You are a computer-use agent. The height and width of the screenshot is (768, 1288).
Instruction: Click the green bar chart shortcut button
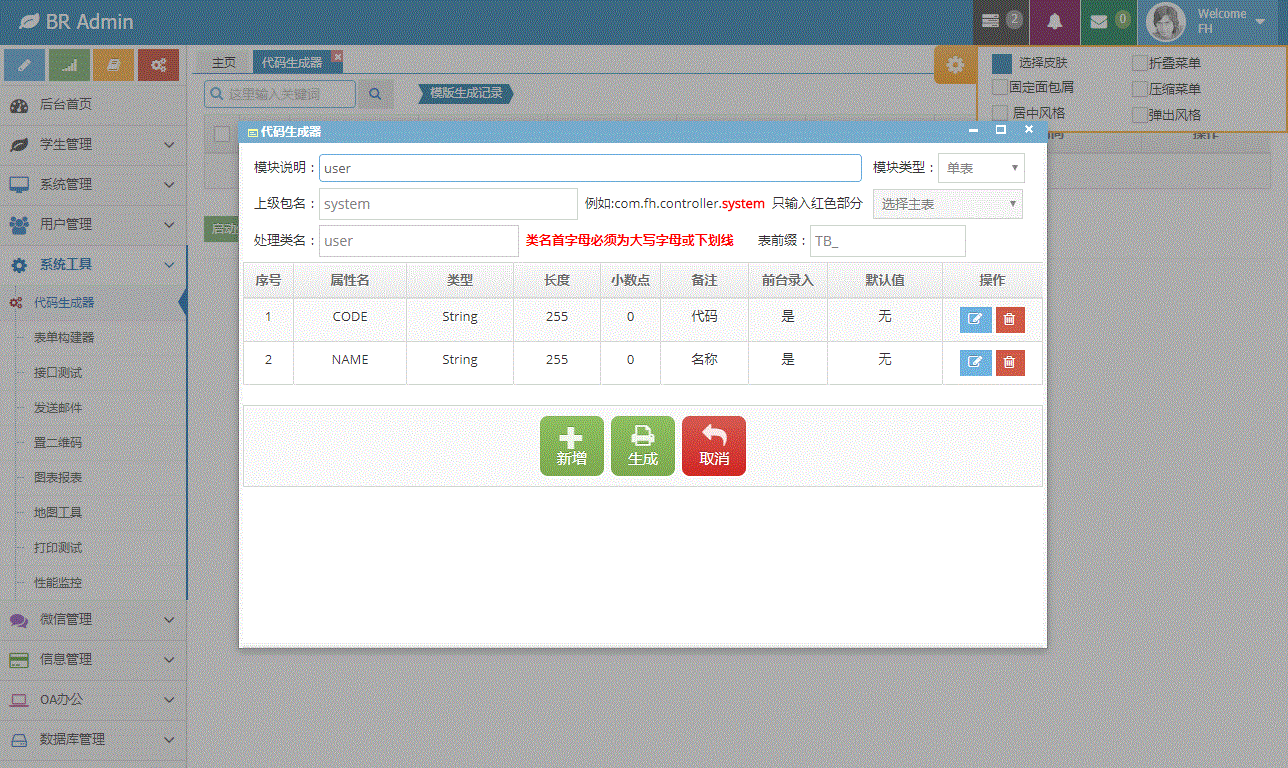(69, 65)
